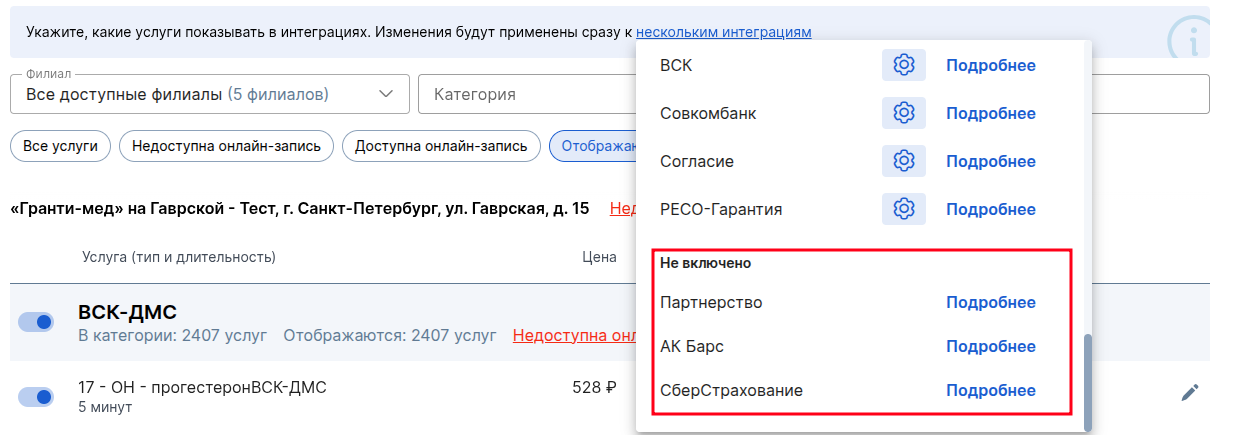Image resolution: width=1247 pixels, height=435 pixels.
Task: Click Подробнее next to РЕСО-Гарантия
Action: [991, 209]
